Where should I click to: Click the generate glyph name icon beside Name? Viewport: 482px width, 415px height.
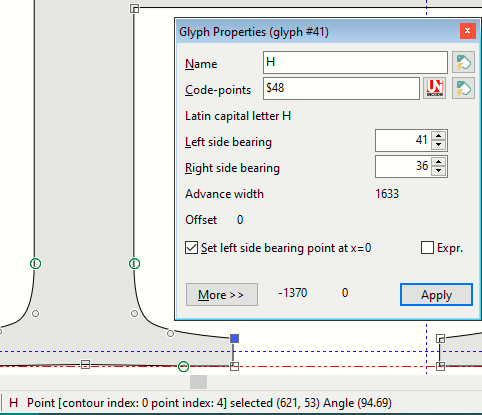[463, 62]
